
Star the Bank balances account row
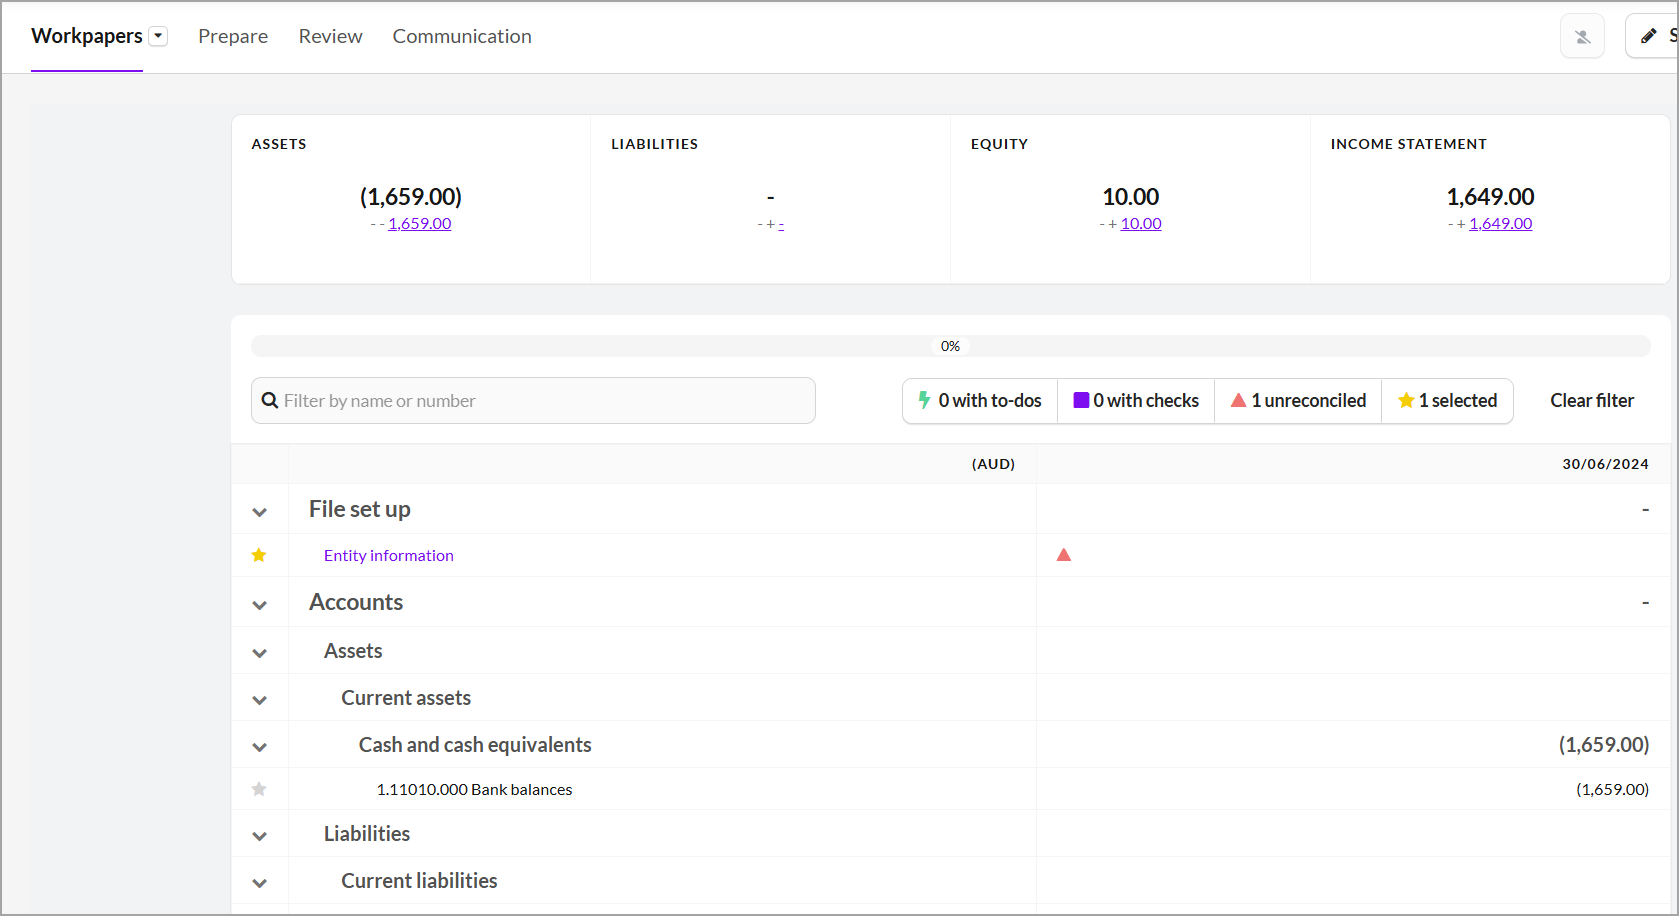259,789
